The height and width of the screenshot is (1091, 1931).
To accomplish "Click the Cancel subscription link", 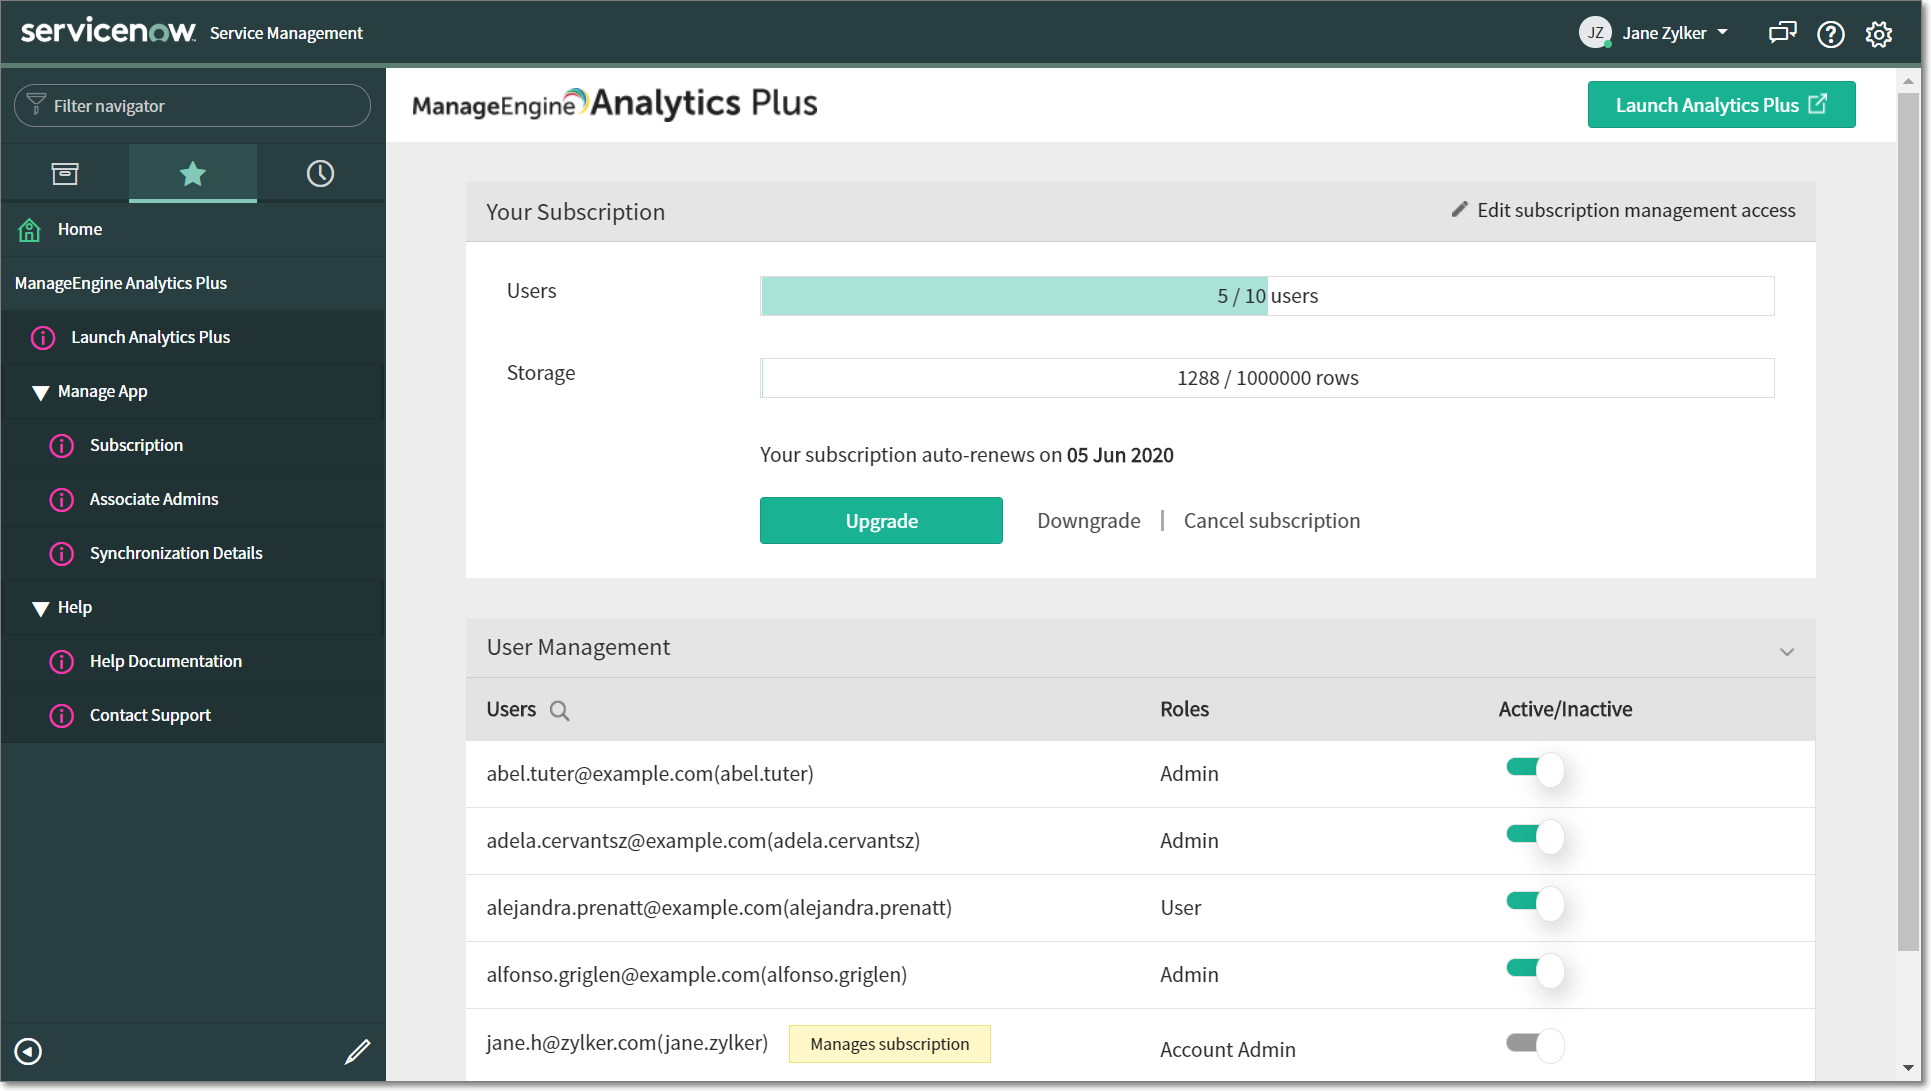I will click(x=1271, y=520).
